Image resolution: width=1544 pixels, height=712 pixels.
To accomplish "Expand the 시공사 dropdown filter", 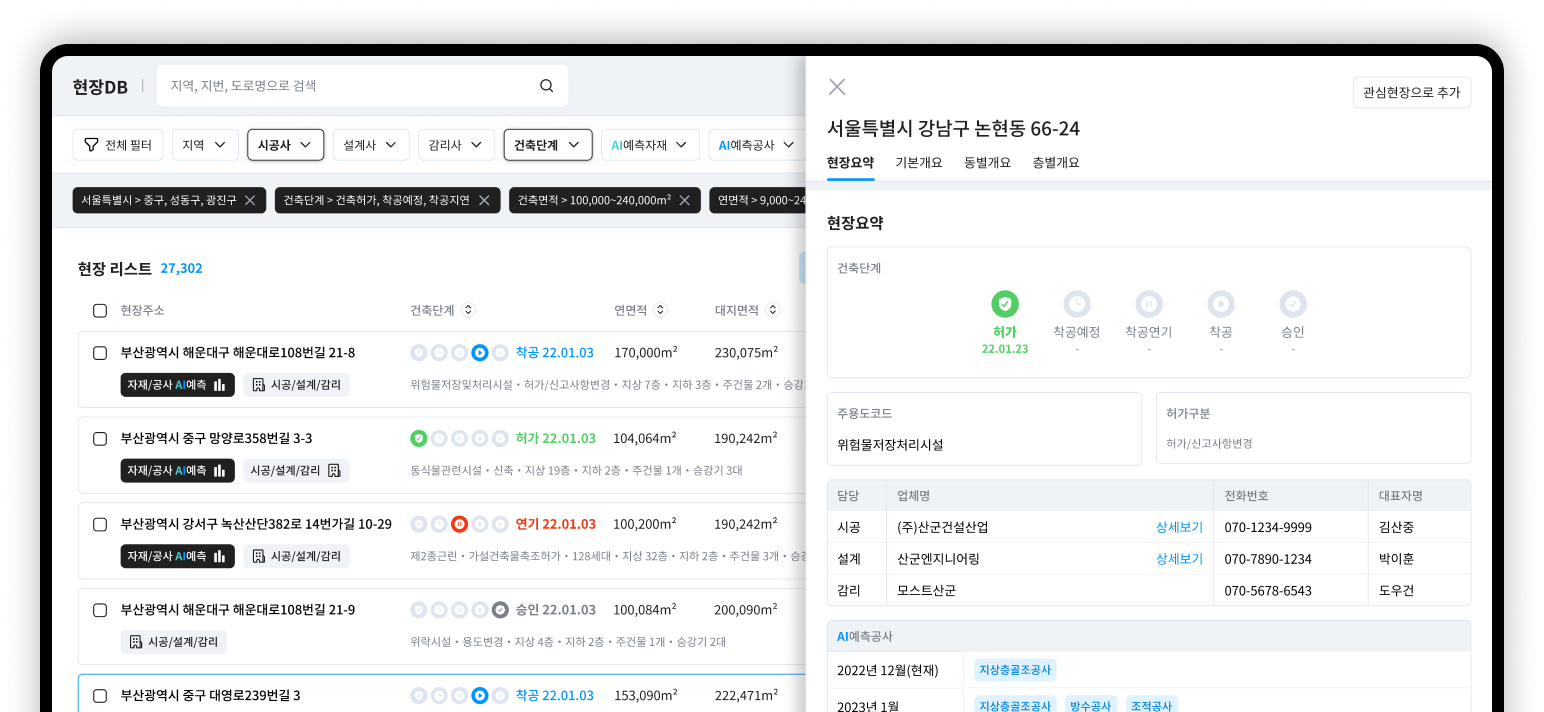I will click(285, 145).
